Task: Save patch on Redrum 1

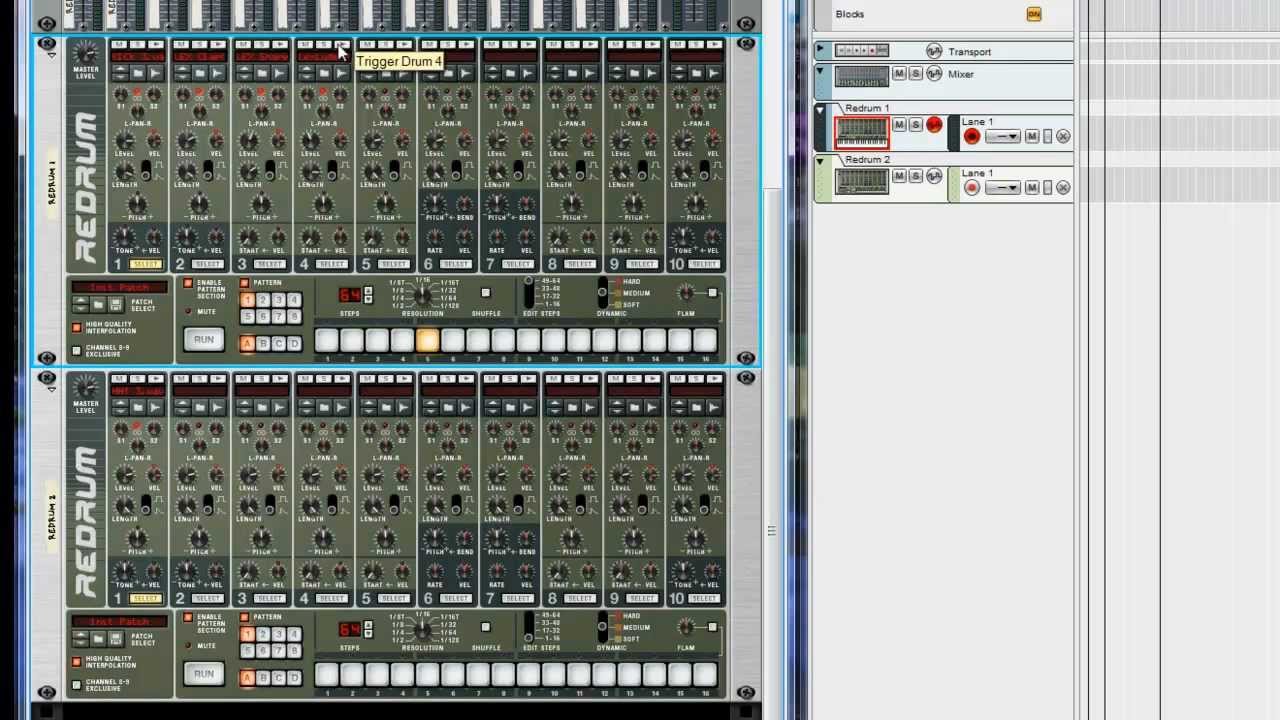Action: click(x=116, y=304)
